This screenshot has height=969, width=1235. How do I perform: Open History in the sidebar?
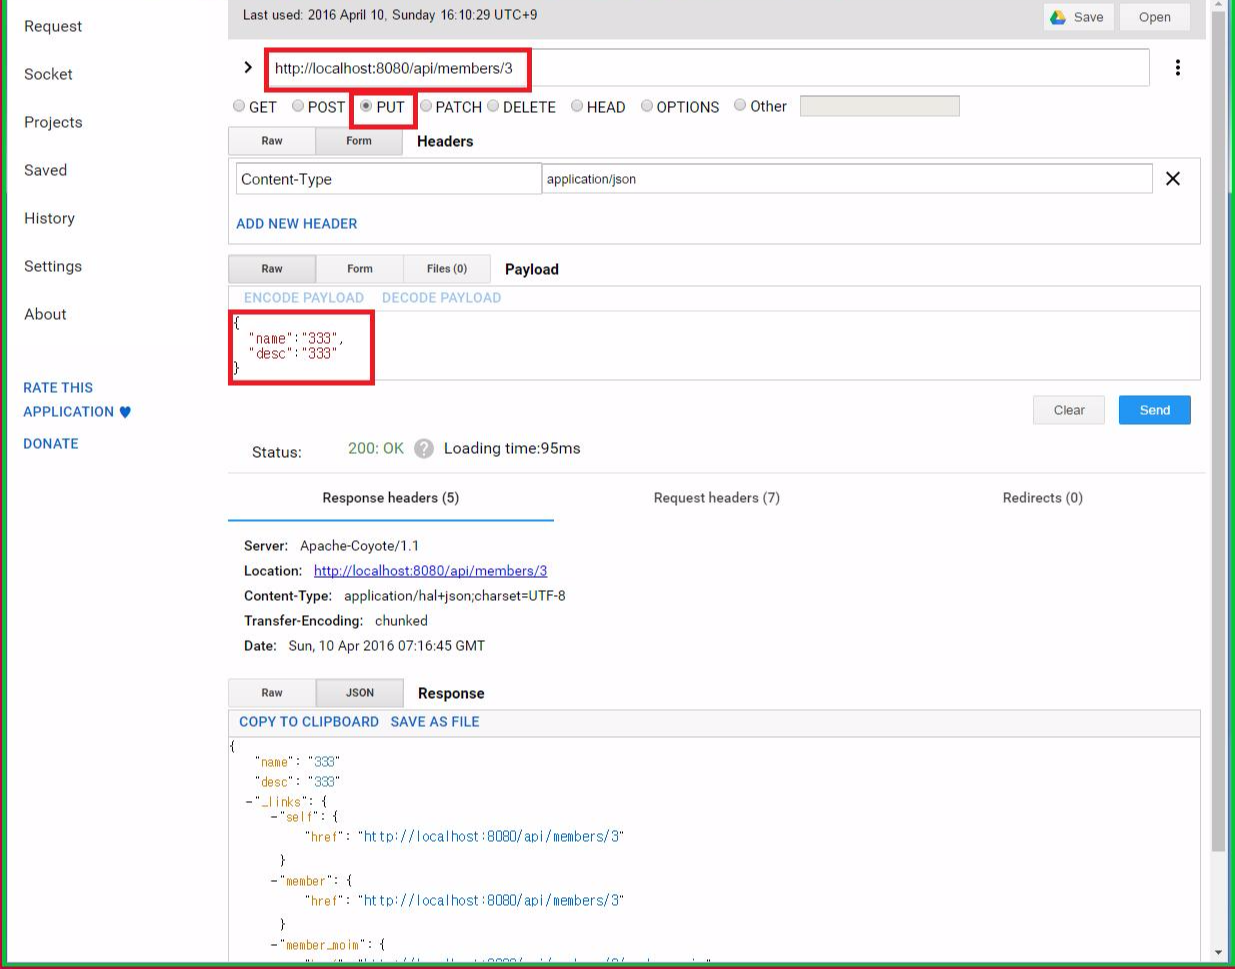click(x=49, y=218)
